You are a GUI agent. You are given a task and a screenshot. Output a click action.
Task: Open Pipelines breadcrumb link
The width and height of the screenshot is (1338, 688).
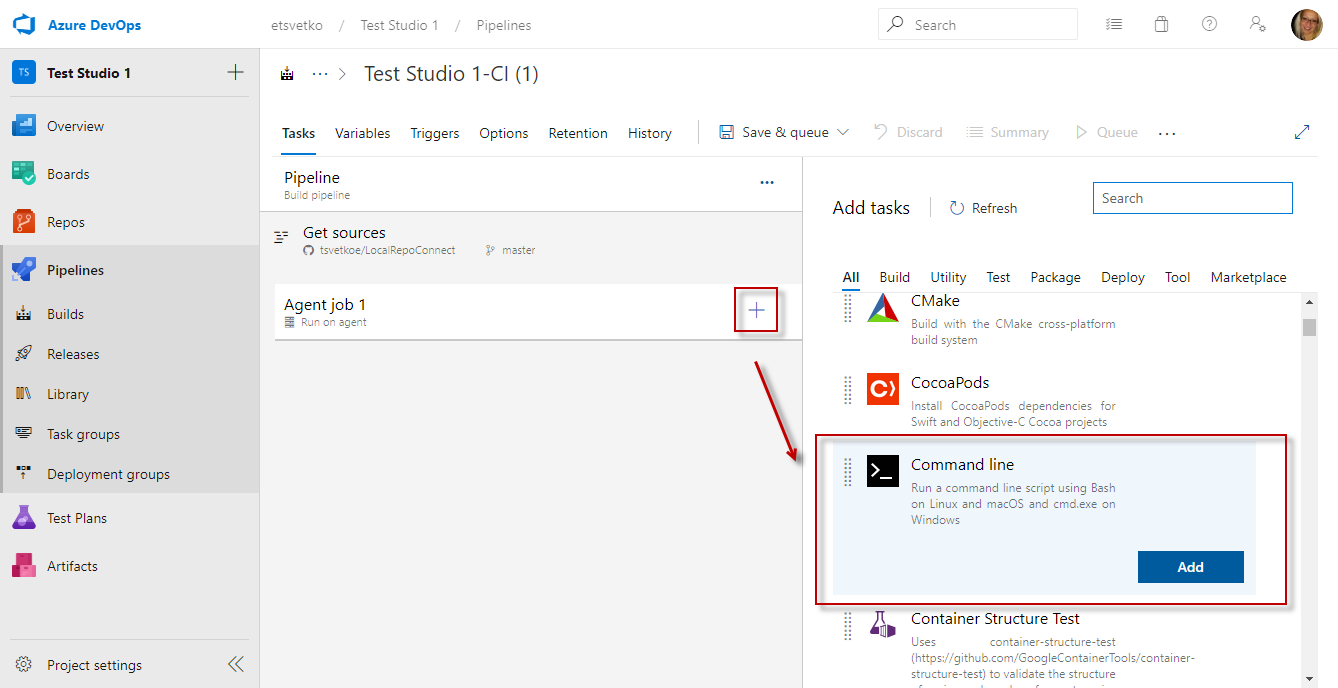(504, 25)
